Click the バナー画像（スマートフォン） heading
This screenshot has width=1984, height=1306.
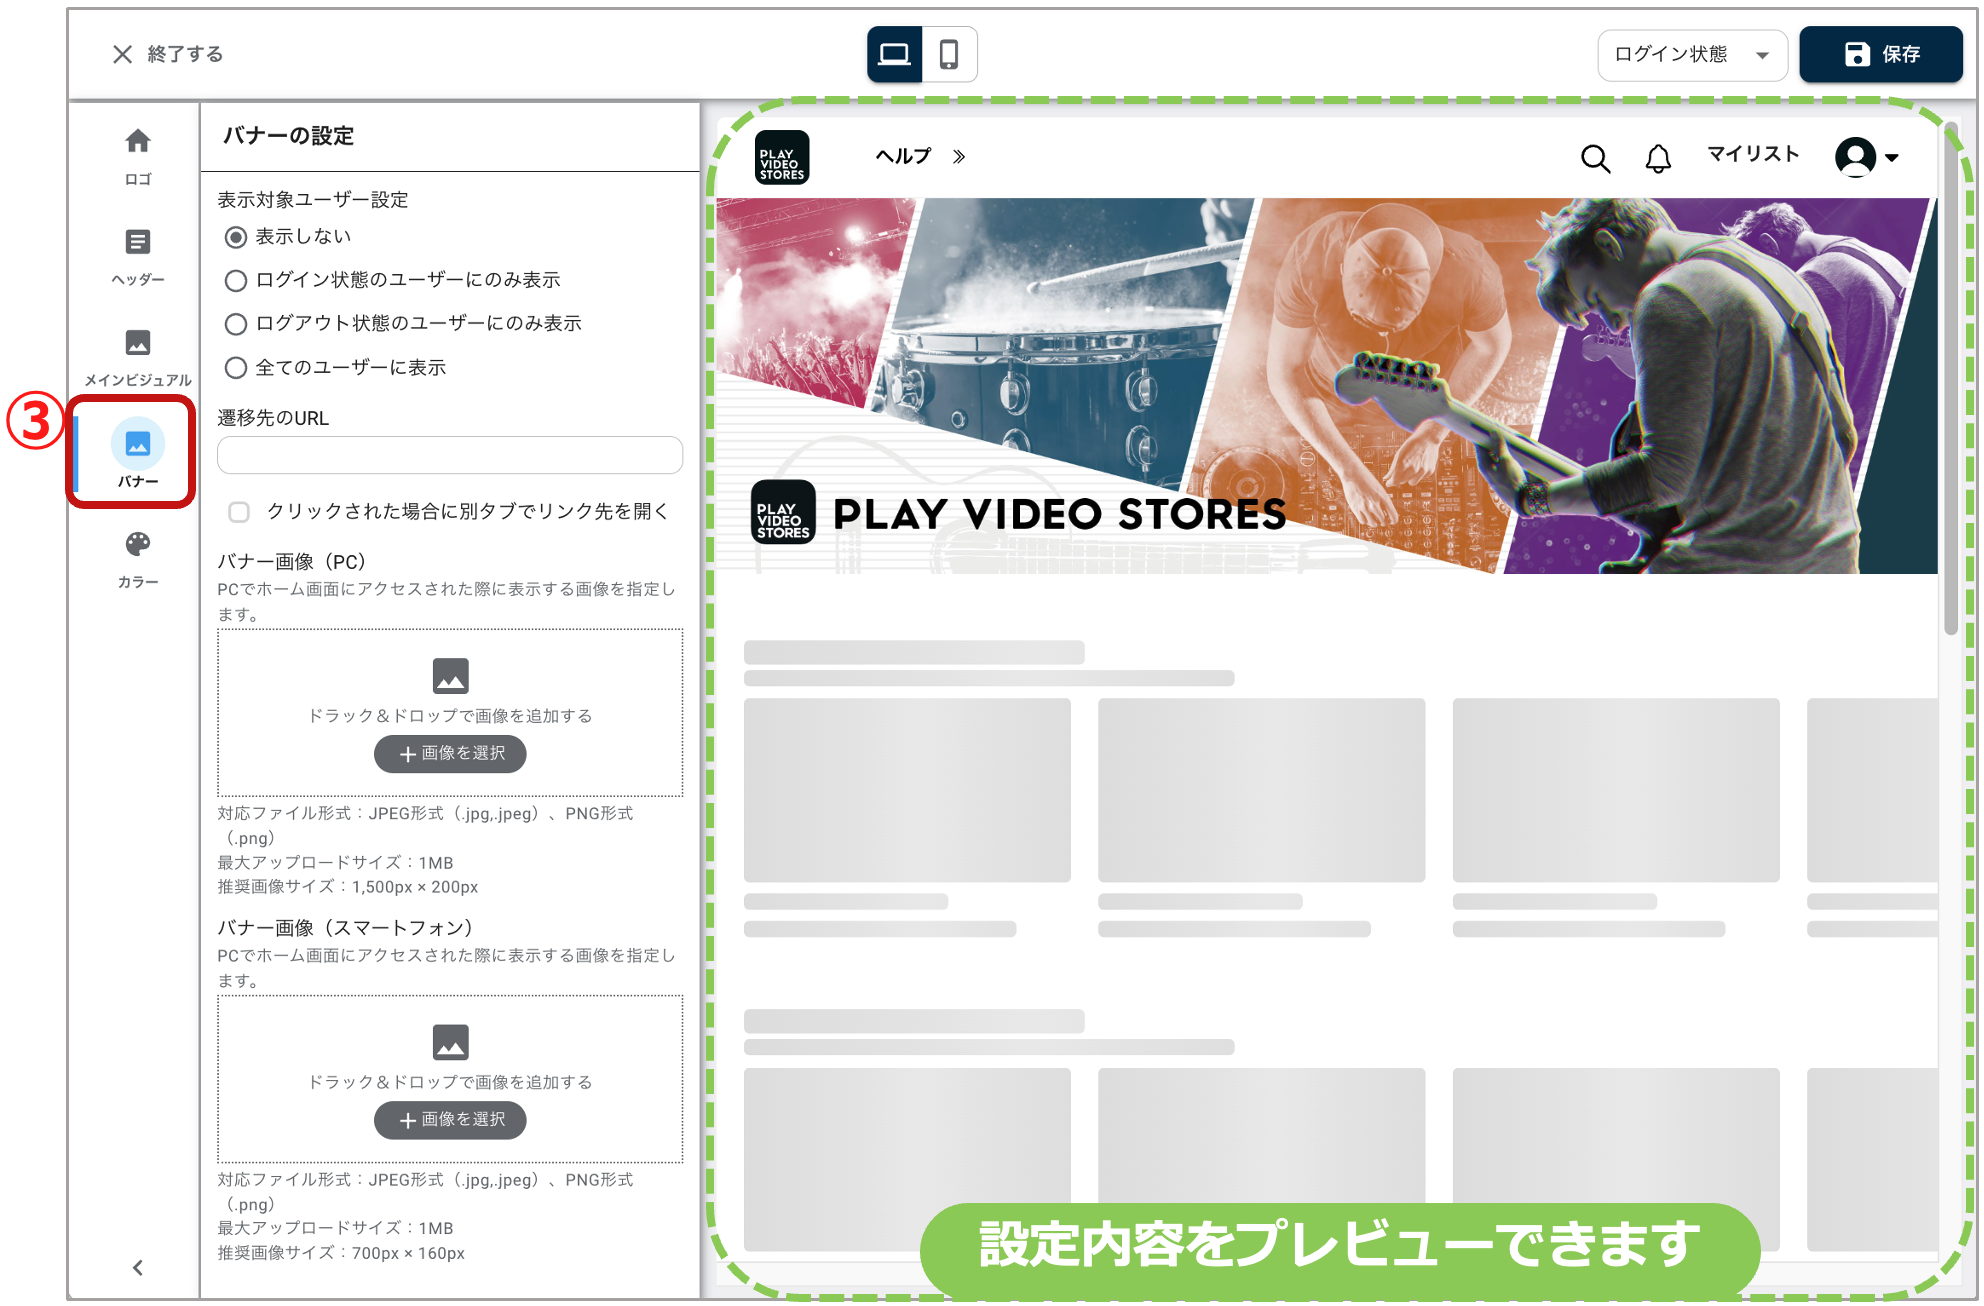tap(345, 928)
